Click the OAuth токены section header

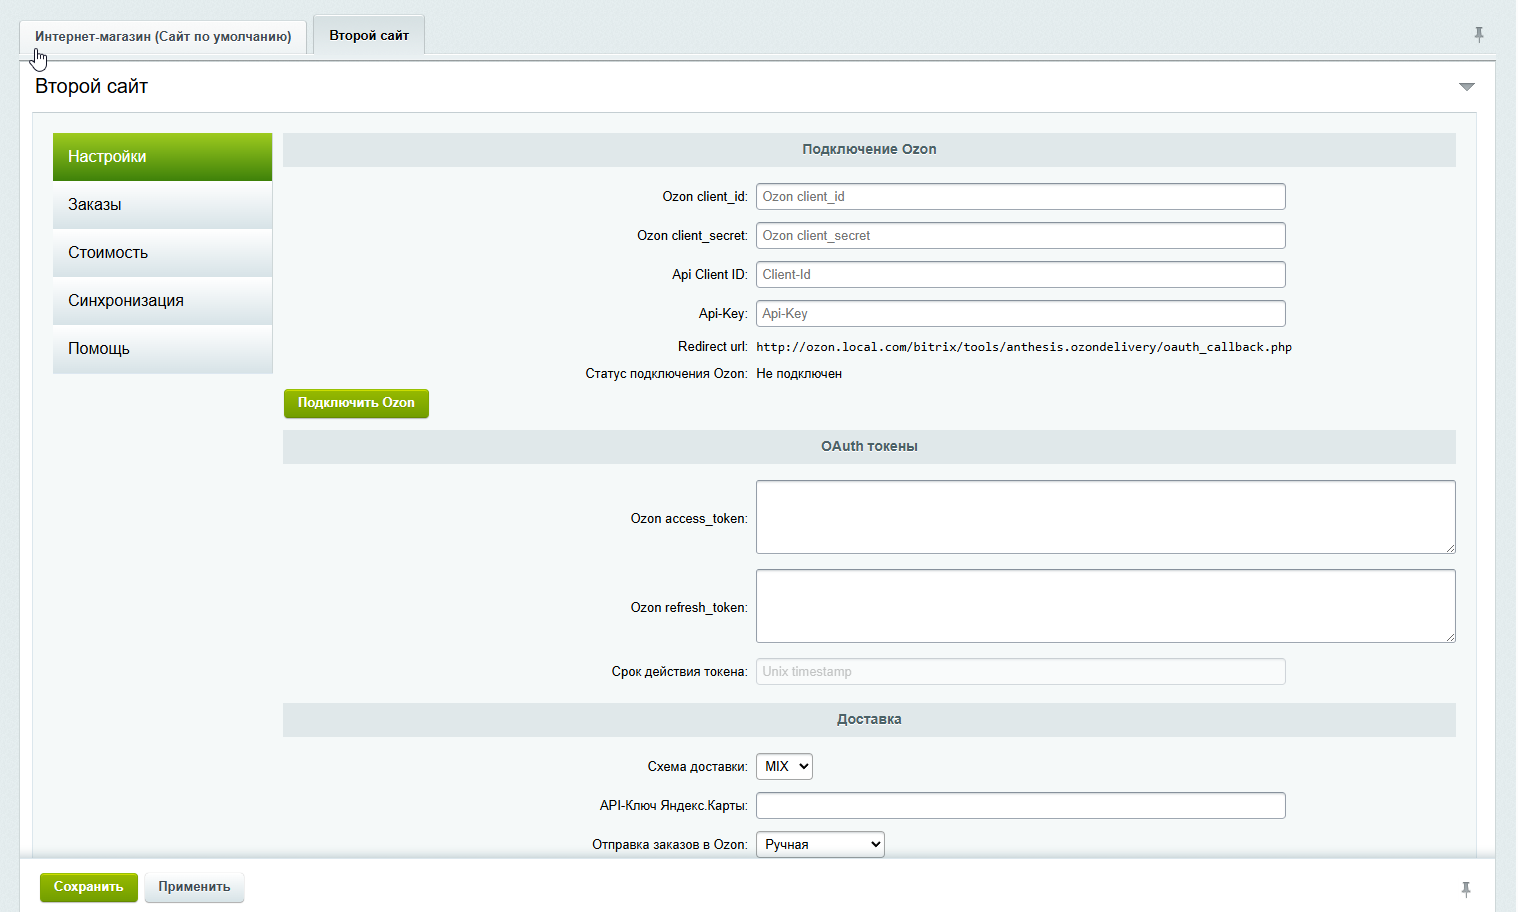point(869,447)
